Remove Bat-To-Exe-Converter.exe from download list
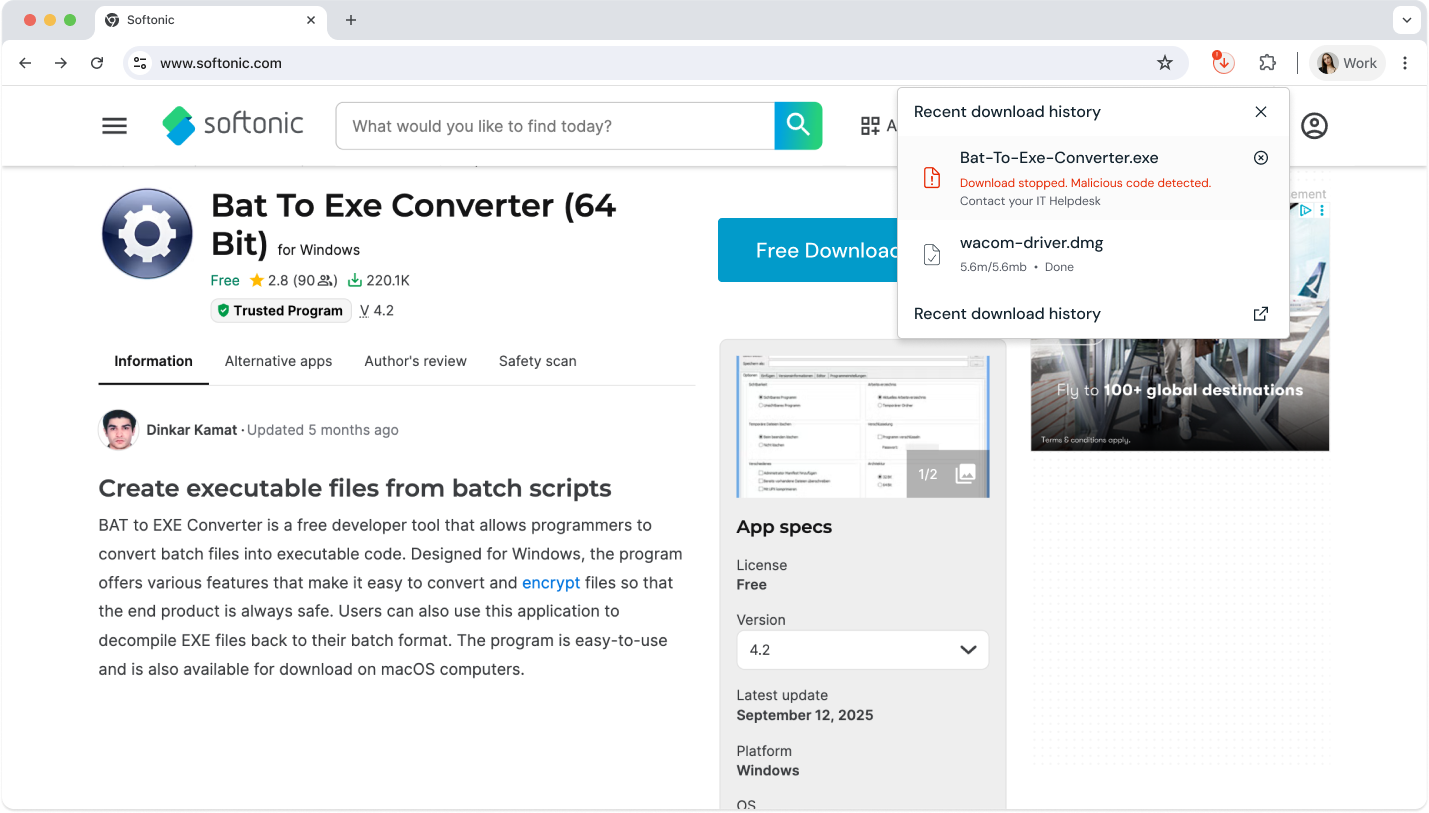This screenshot has height=813, width=1429. pos(1261,158)
